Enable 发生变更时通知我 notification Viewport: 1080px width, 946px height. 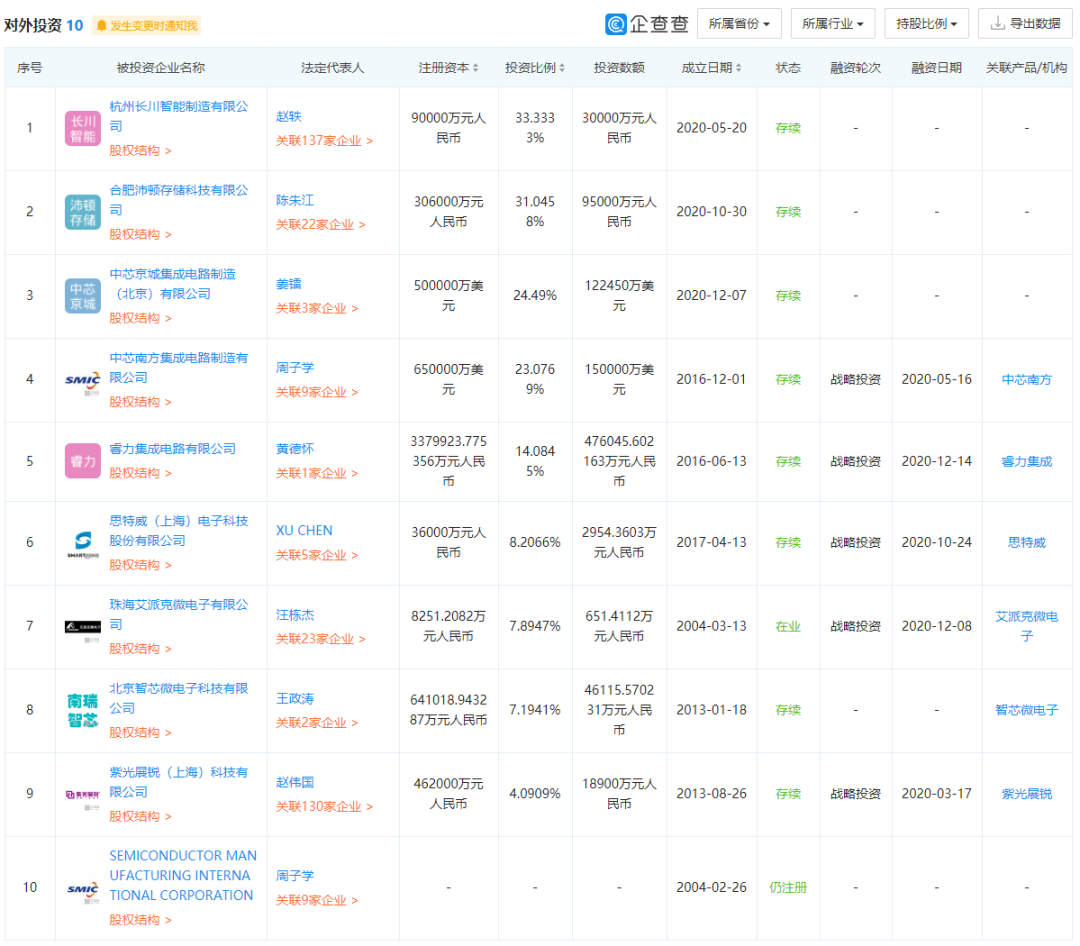pos(146,25)
